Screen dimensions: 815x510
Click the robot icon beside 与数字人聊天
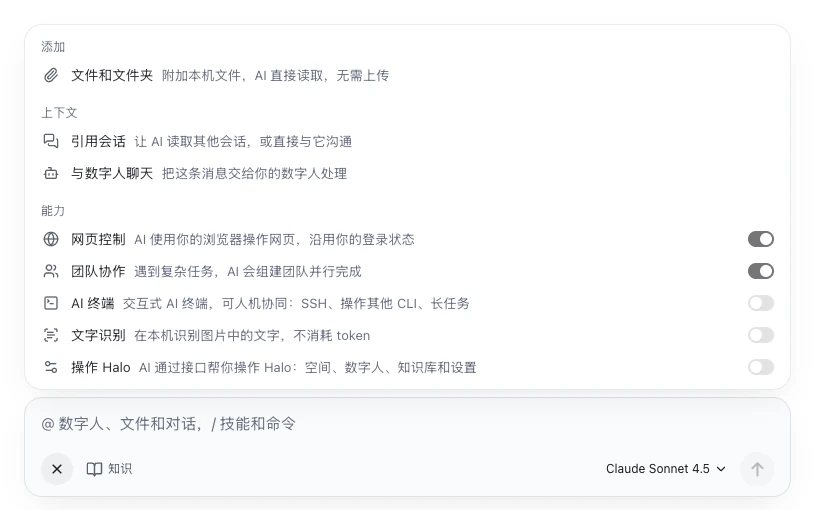[51, 173]
